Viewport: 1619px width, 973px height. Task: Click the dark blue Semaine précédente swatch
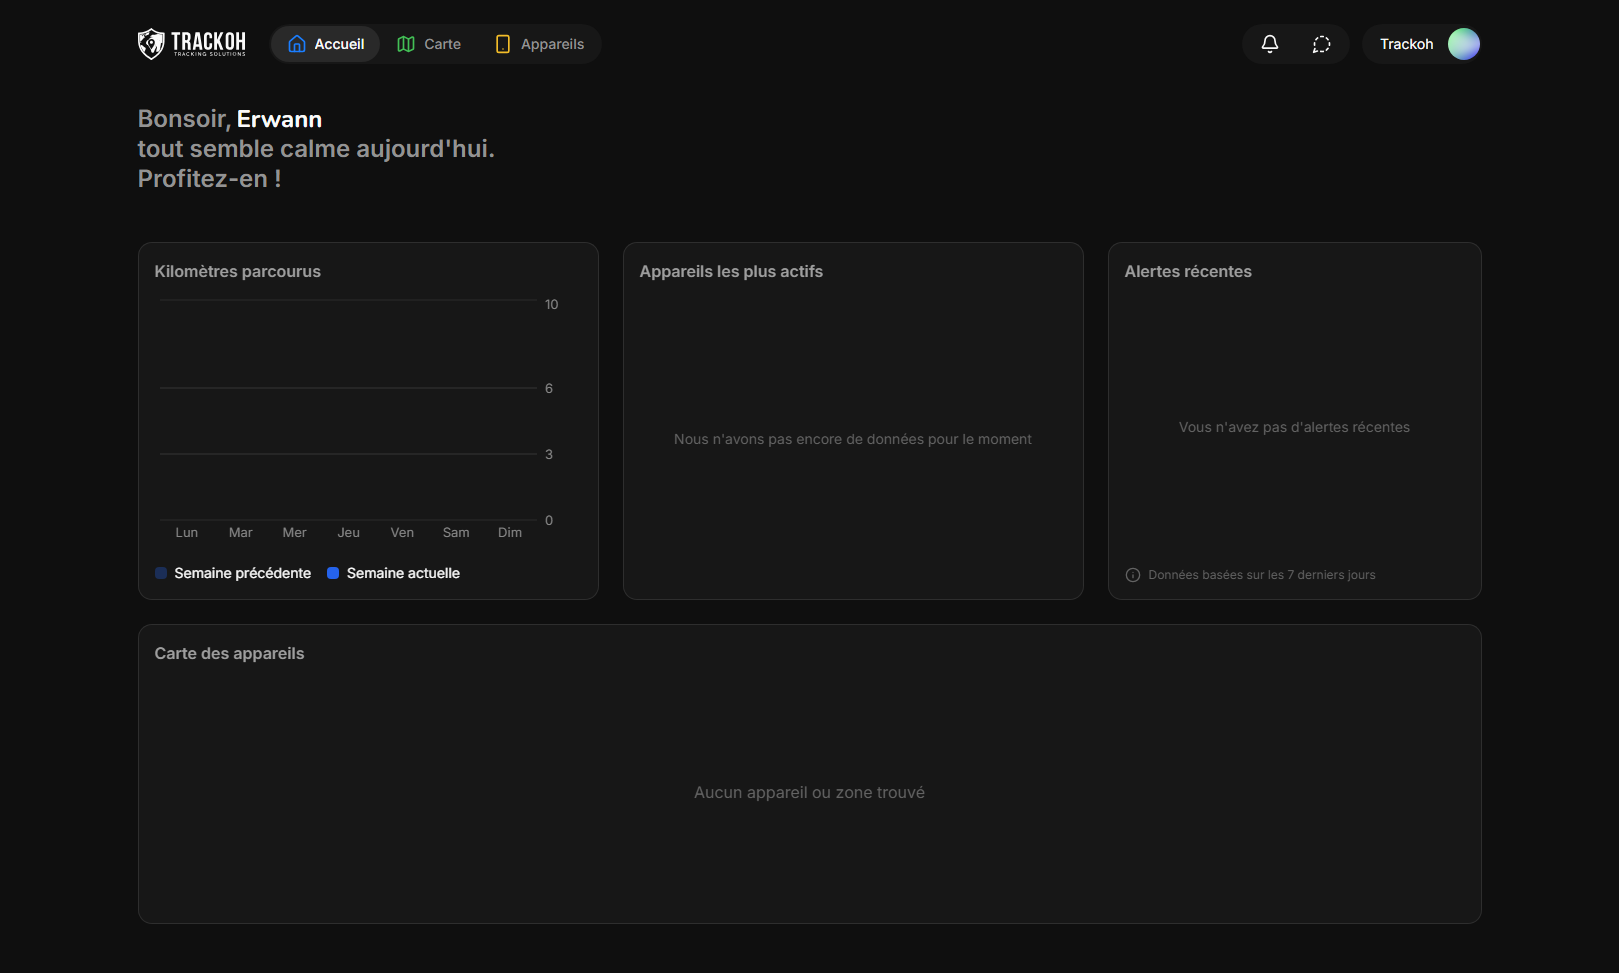click(161, 573)
